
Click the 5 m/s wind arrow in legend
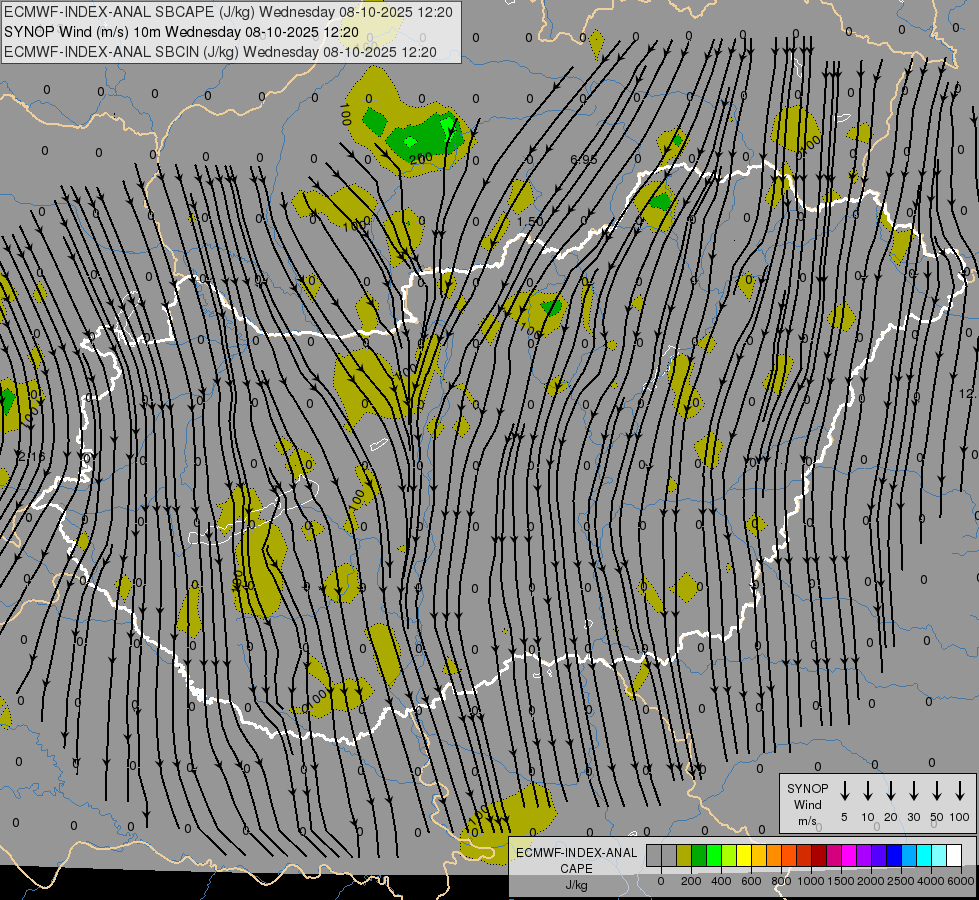click(845, 791)
